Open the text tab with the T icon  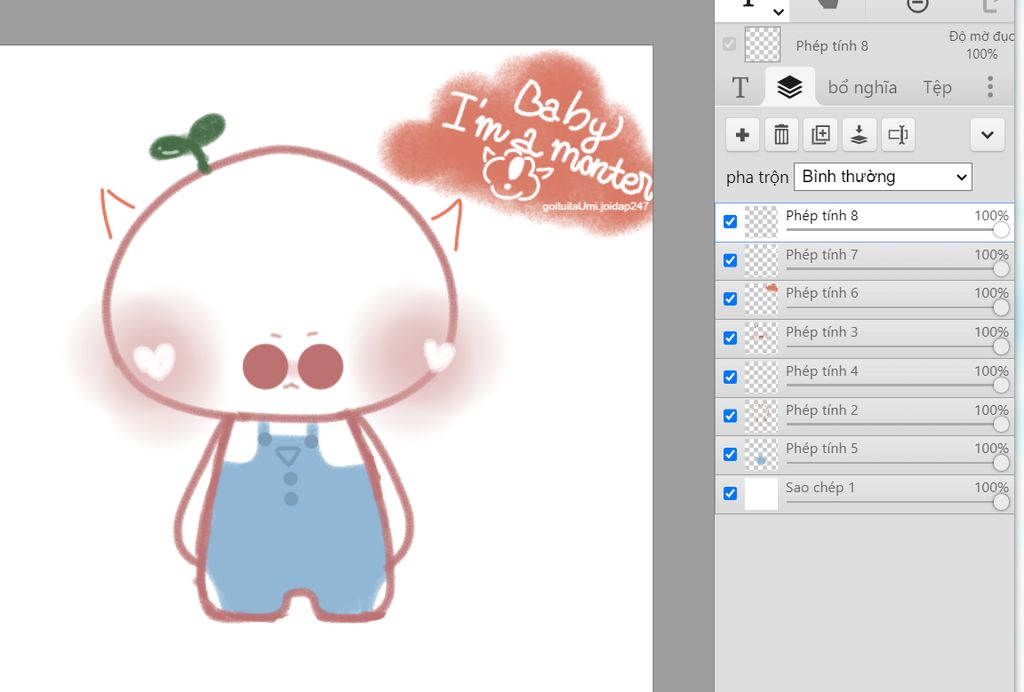740,87
